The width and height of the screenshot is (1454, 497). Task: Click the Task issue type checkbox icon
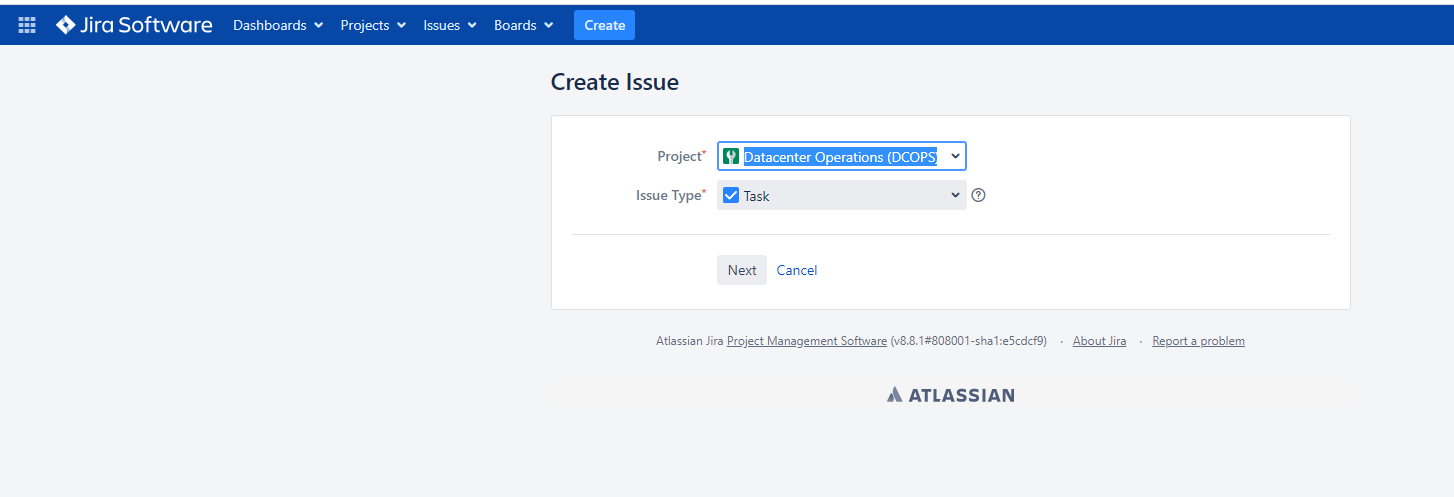[x=731, y=195]
